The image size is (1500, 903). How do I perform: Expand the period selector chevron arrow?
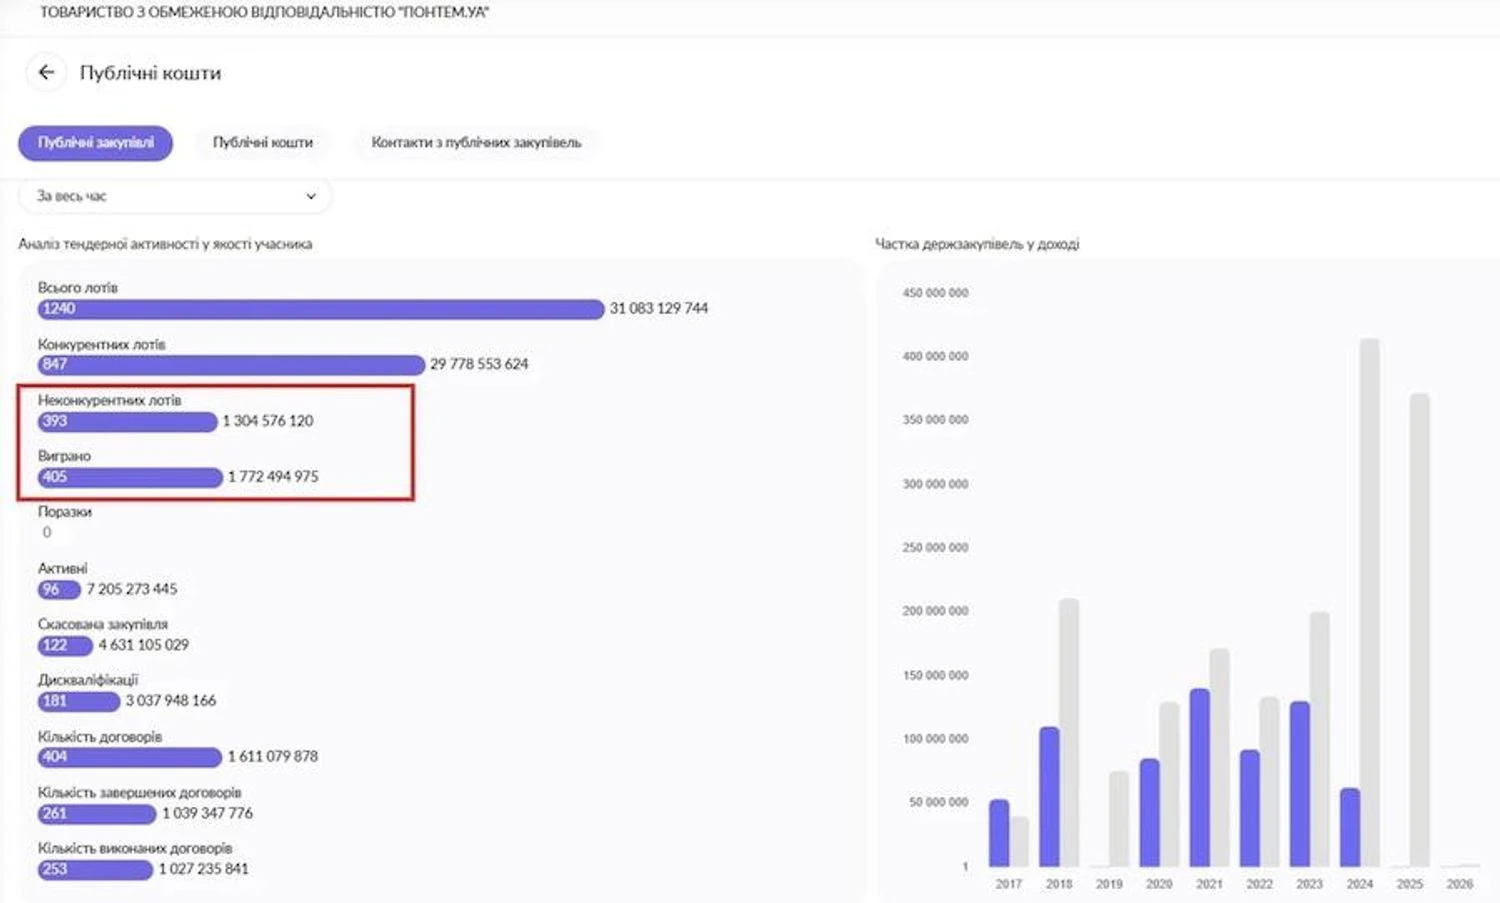coord(311,196)
